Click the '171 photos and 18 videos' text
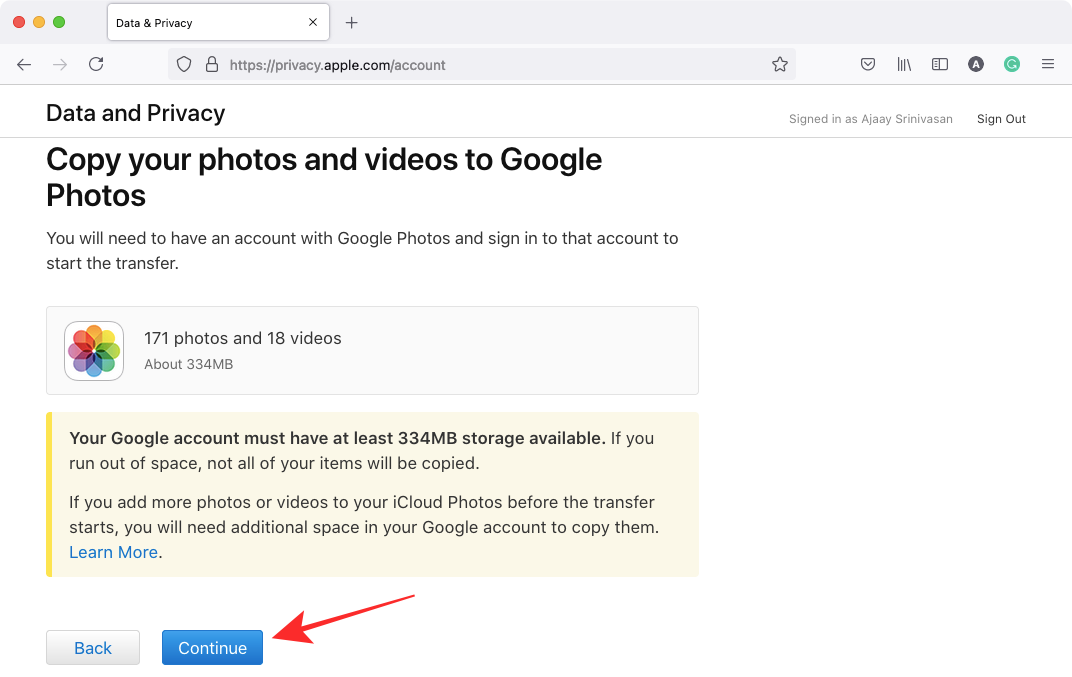1072x677 pixels. click(243, 338)
